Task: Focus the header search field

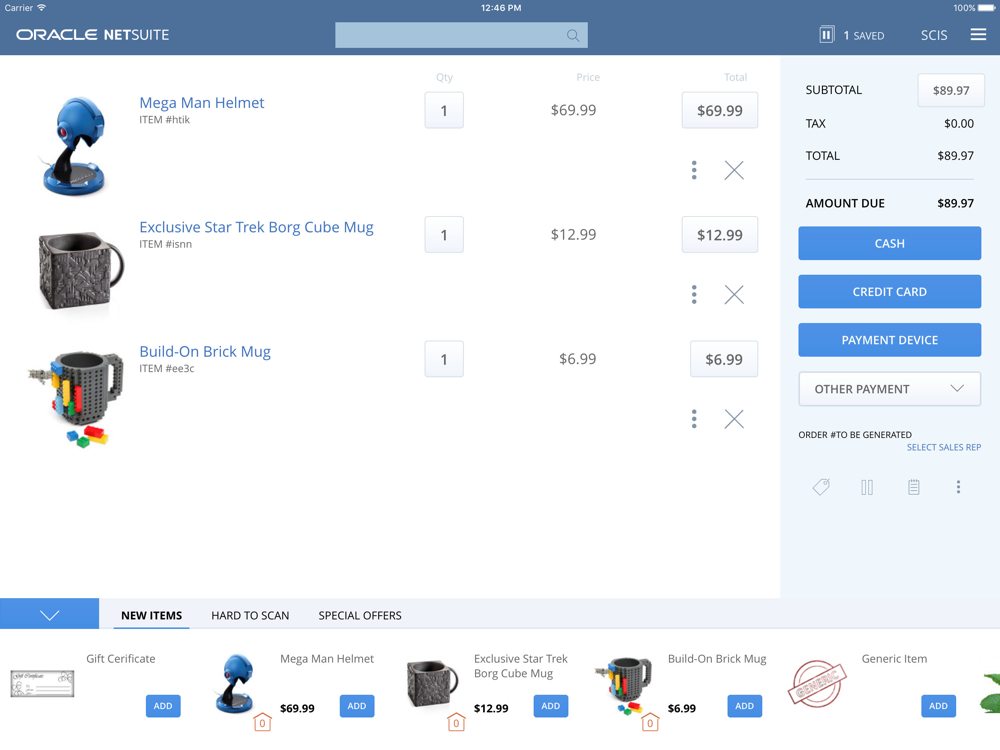Action: 461,35
